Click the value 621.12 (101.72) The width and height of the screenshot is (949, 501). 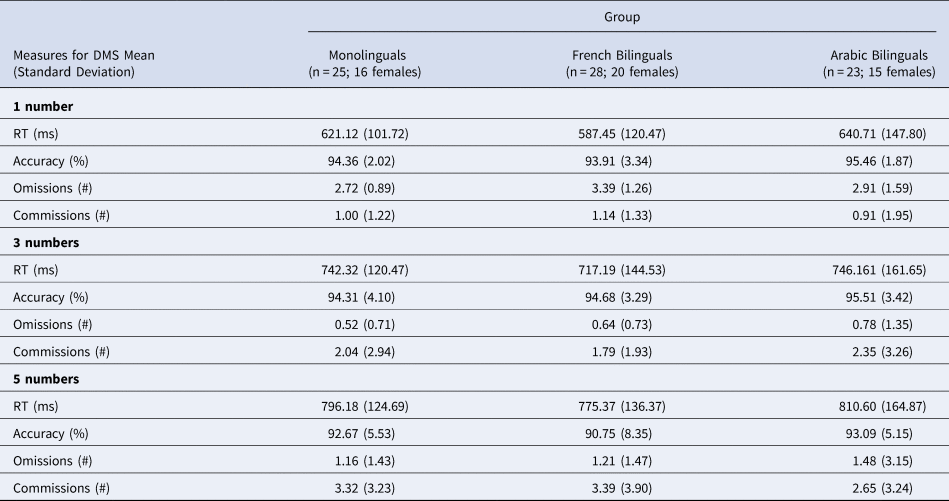tap(366, 132)
